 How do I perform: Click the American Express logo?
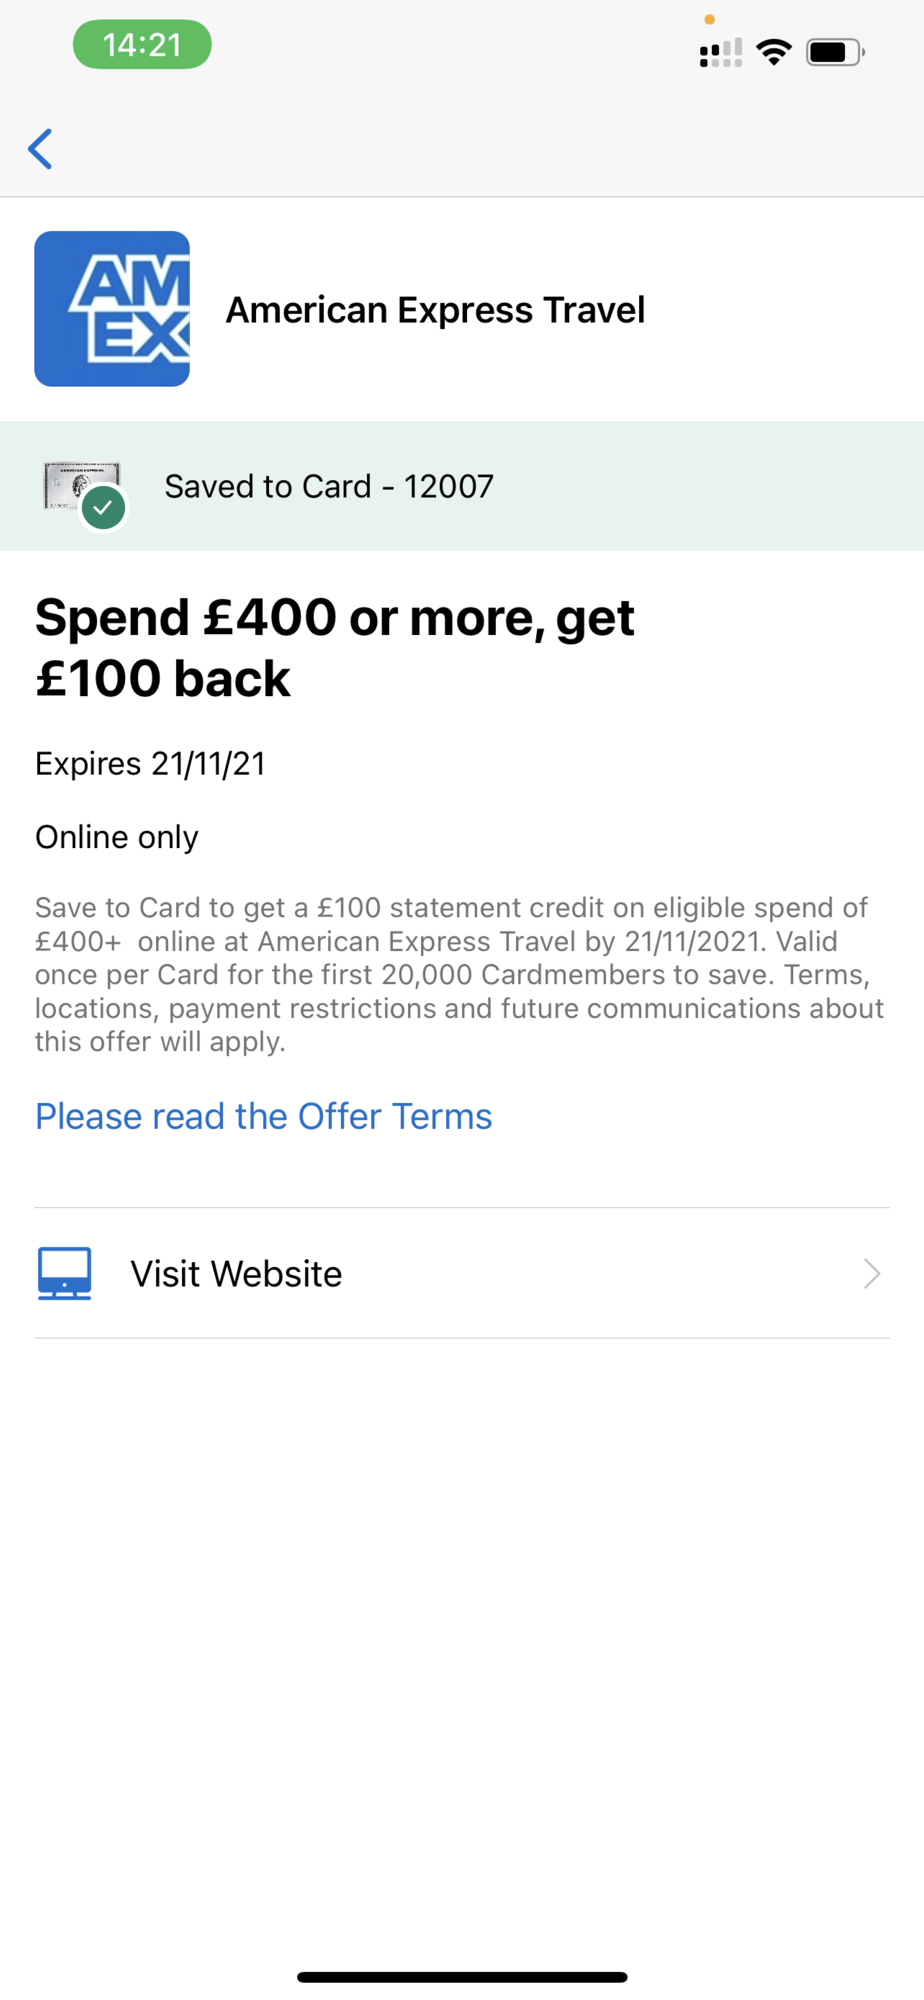coord(112,309)
